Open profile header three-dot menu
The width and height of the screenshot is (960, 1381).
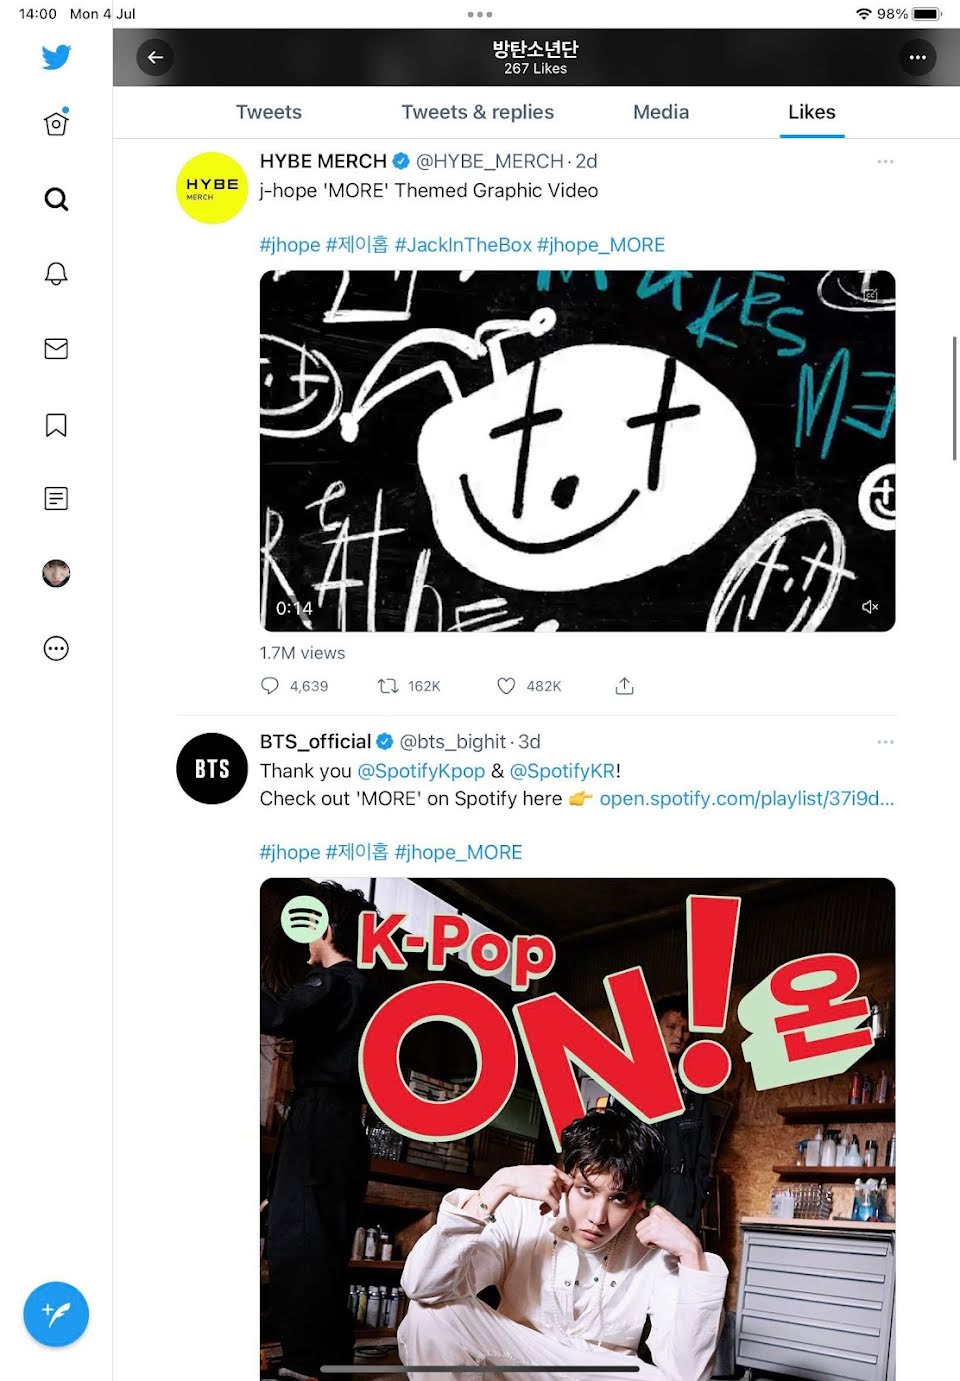coord(917,57)
